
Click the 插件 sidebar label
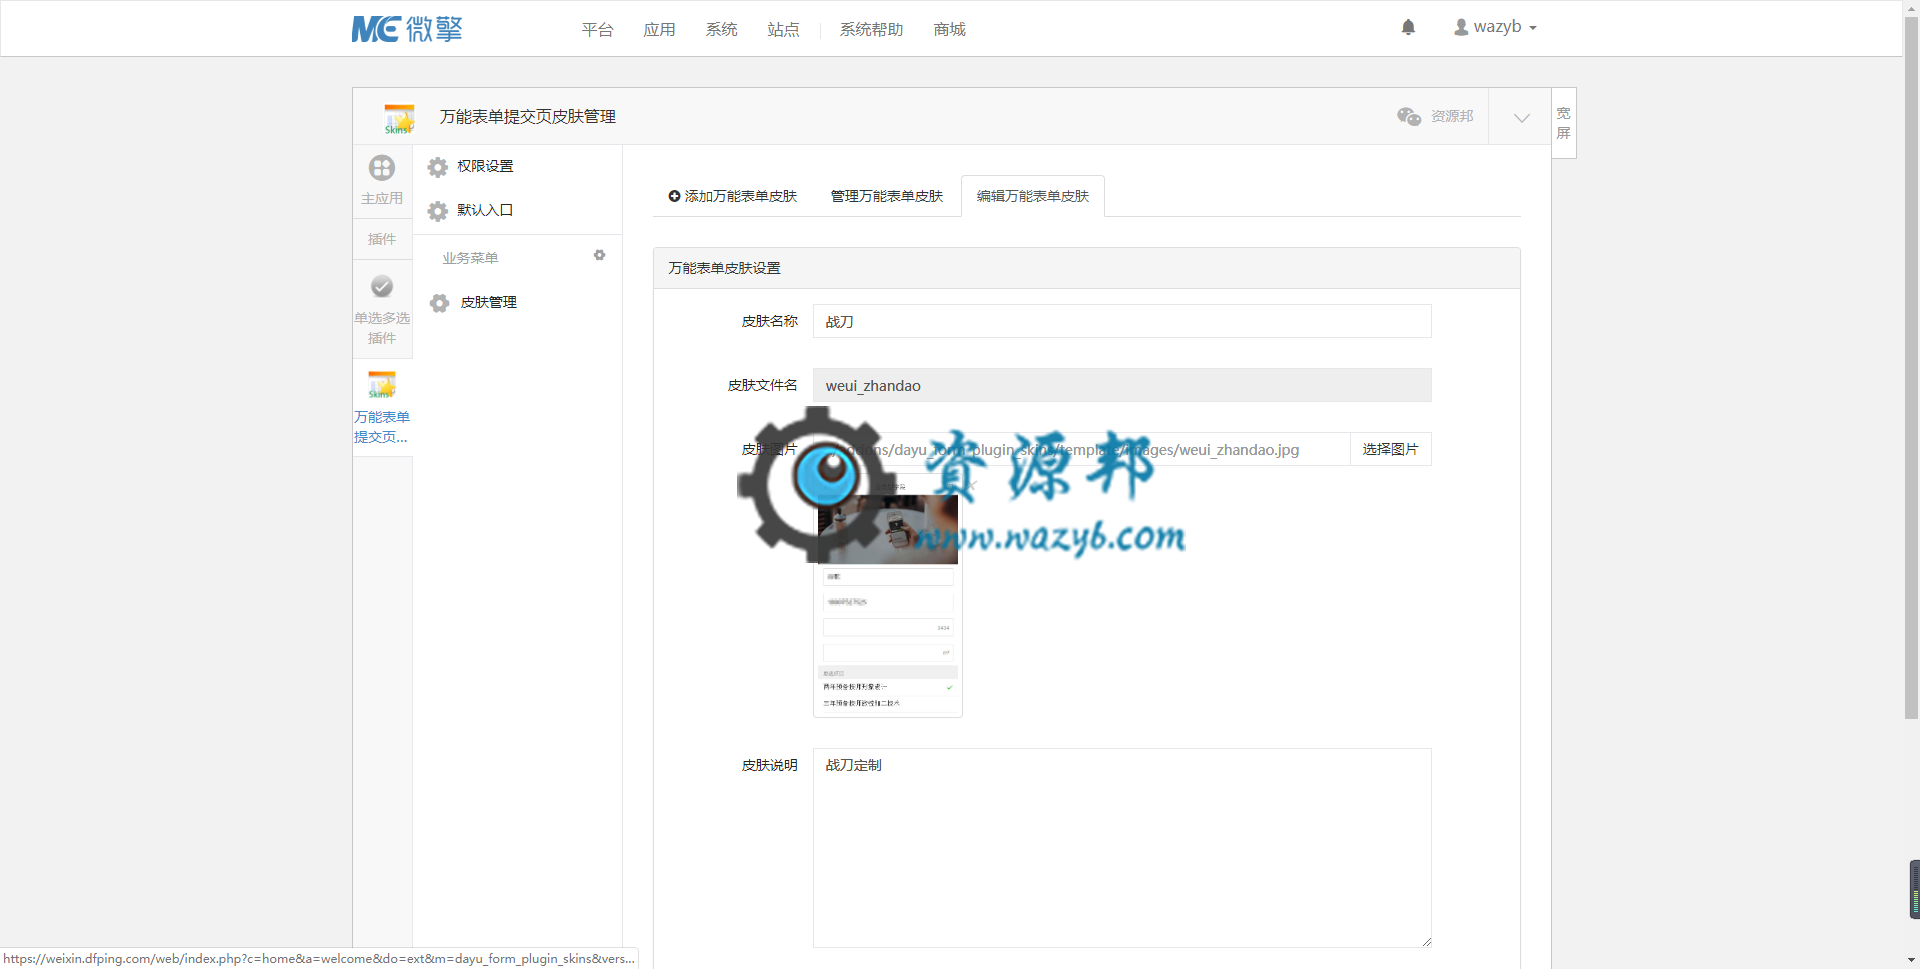[x=382, y=239]
